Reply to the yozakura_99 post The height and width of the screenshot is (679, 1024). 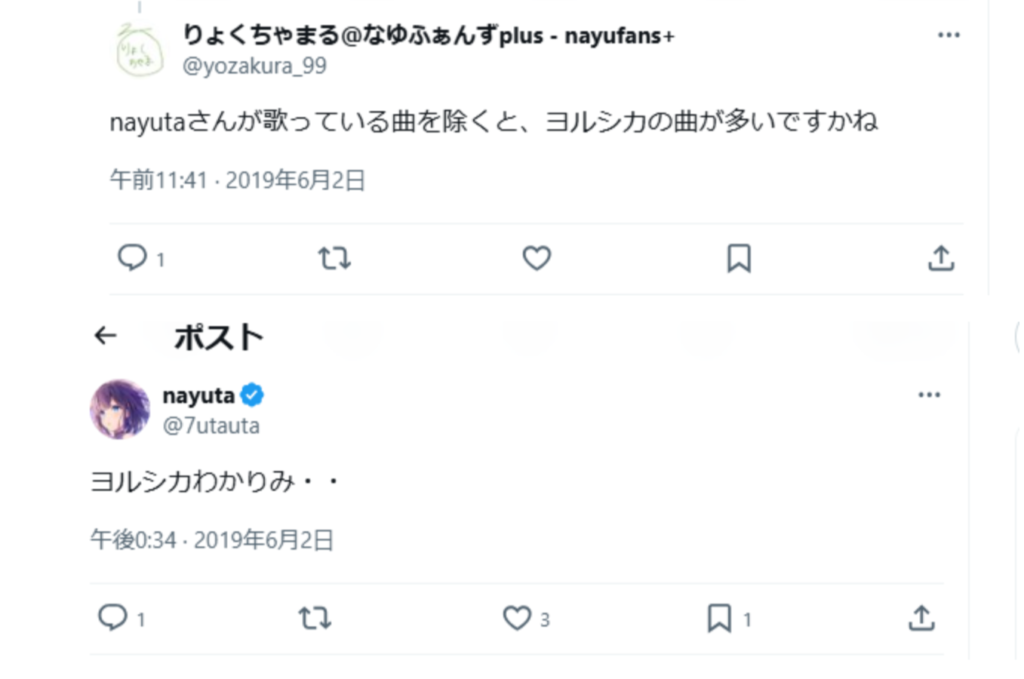133,259
